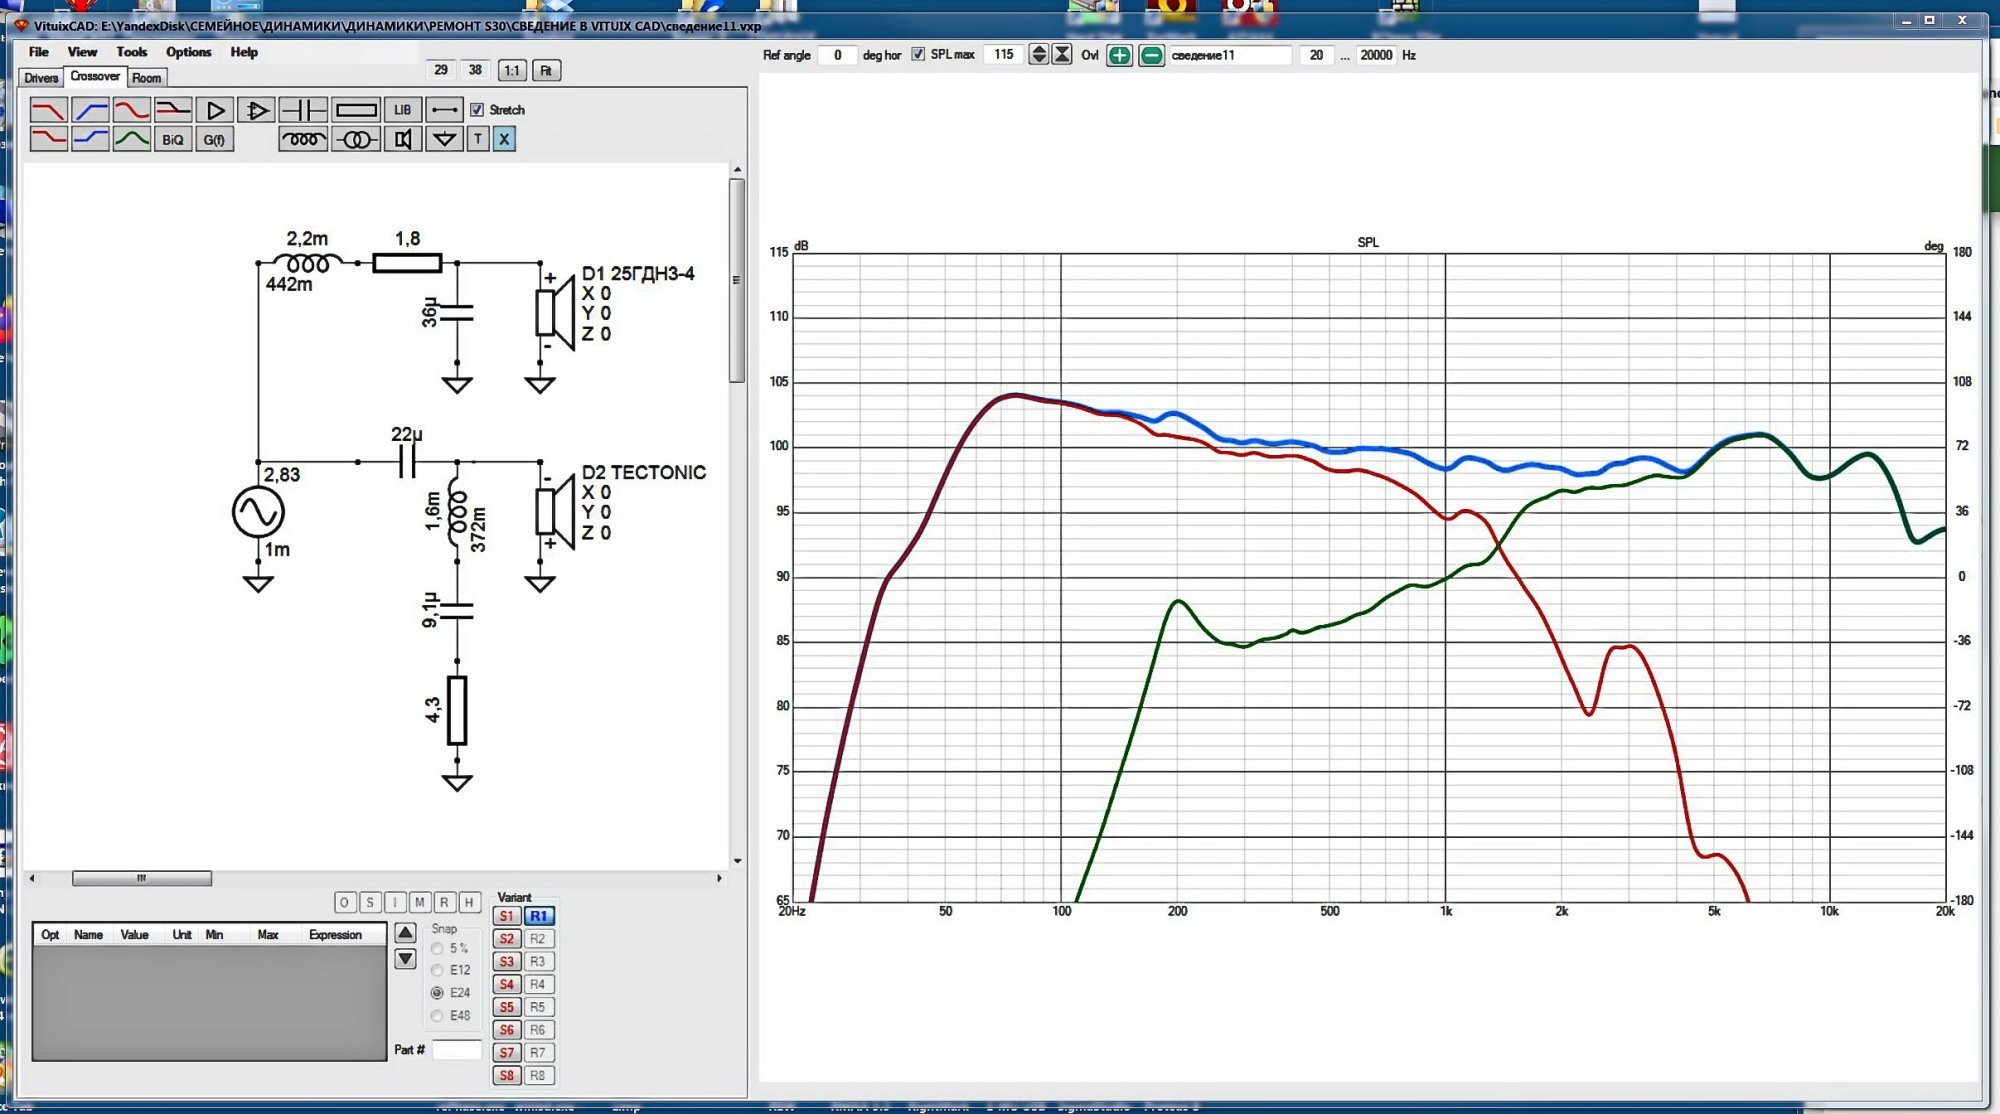Screen dimensions: 2000x1114
Task: Toggle the SPL max checkbox
Action: [x=918, y=55]
